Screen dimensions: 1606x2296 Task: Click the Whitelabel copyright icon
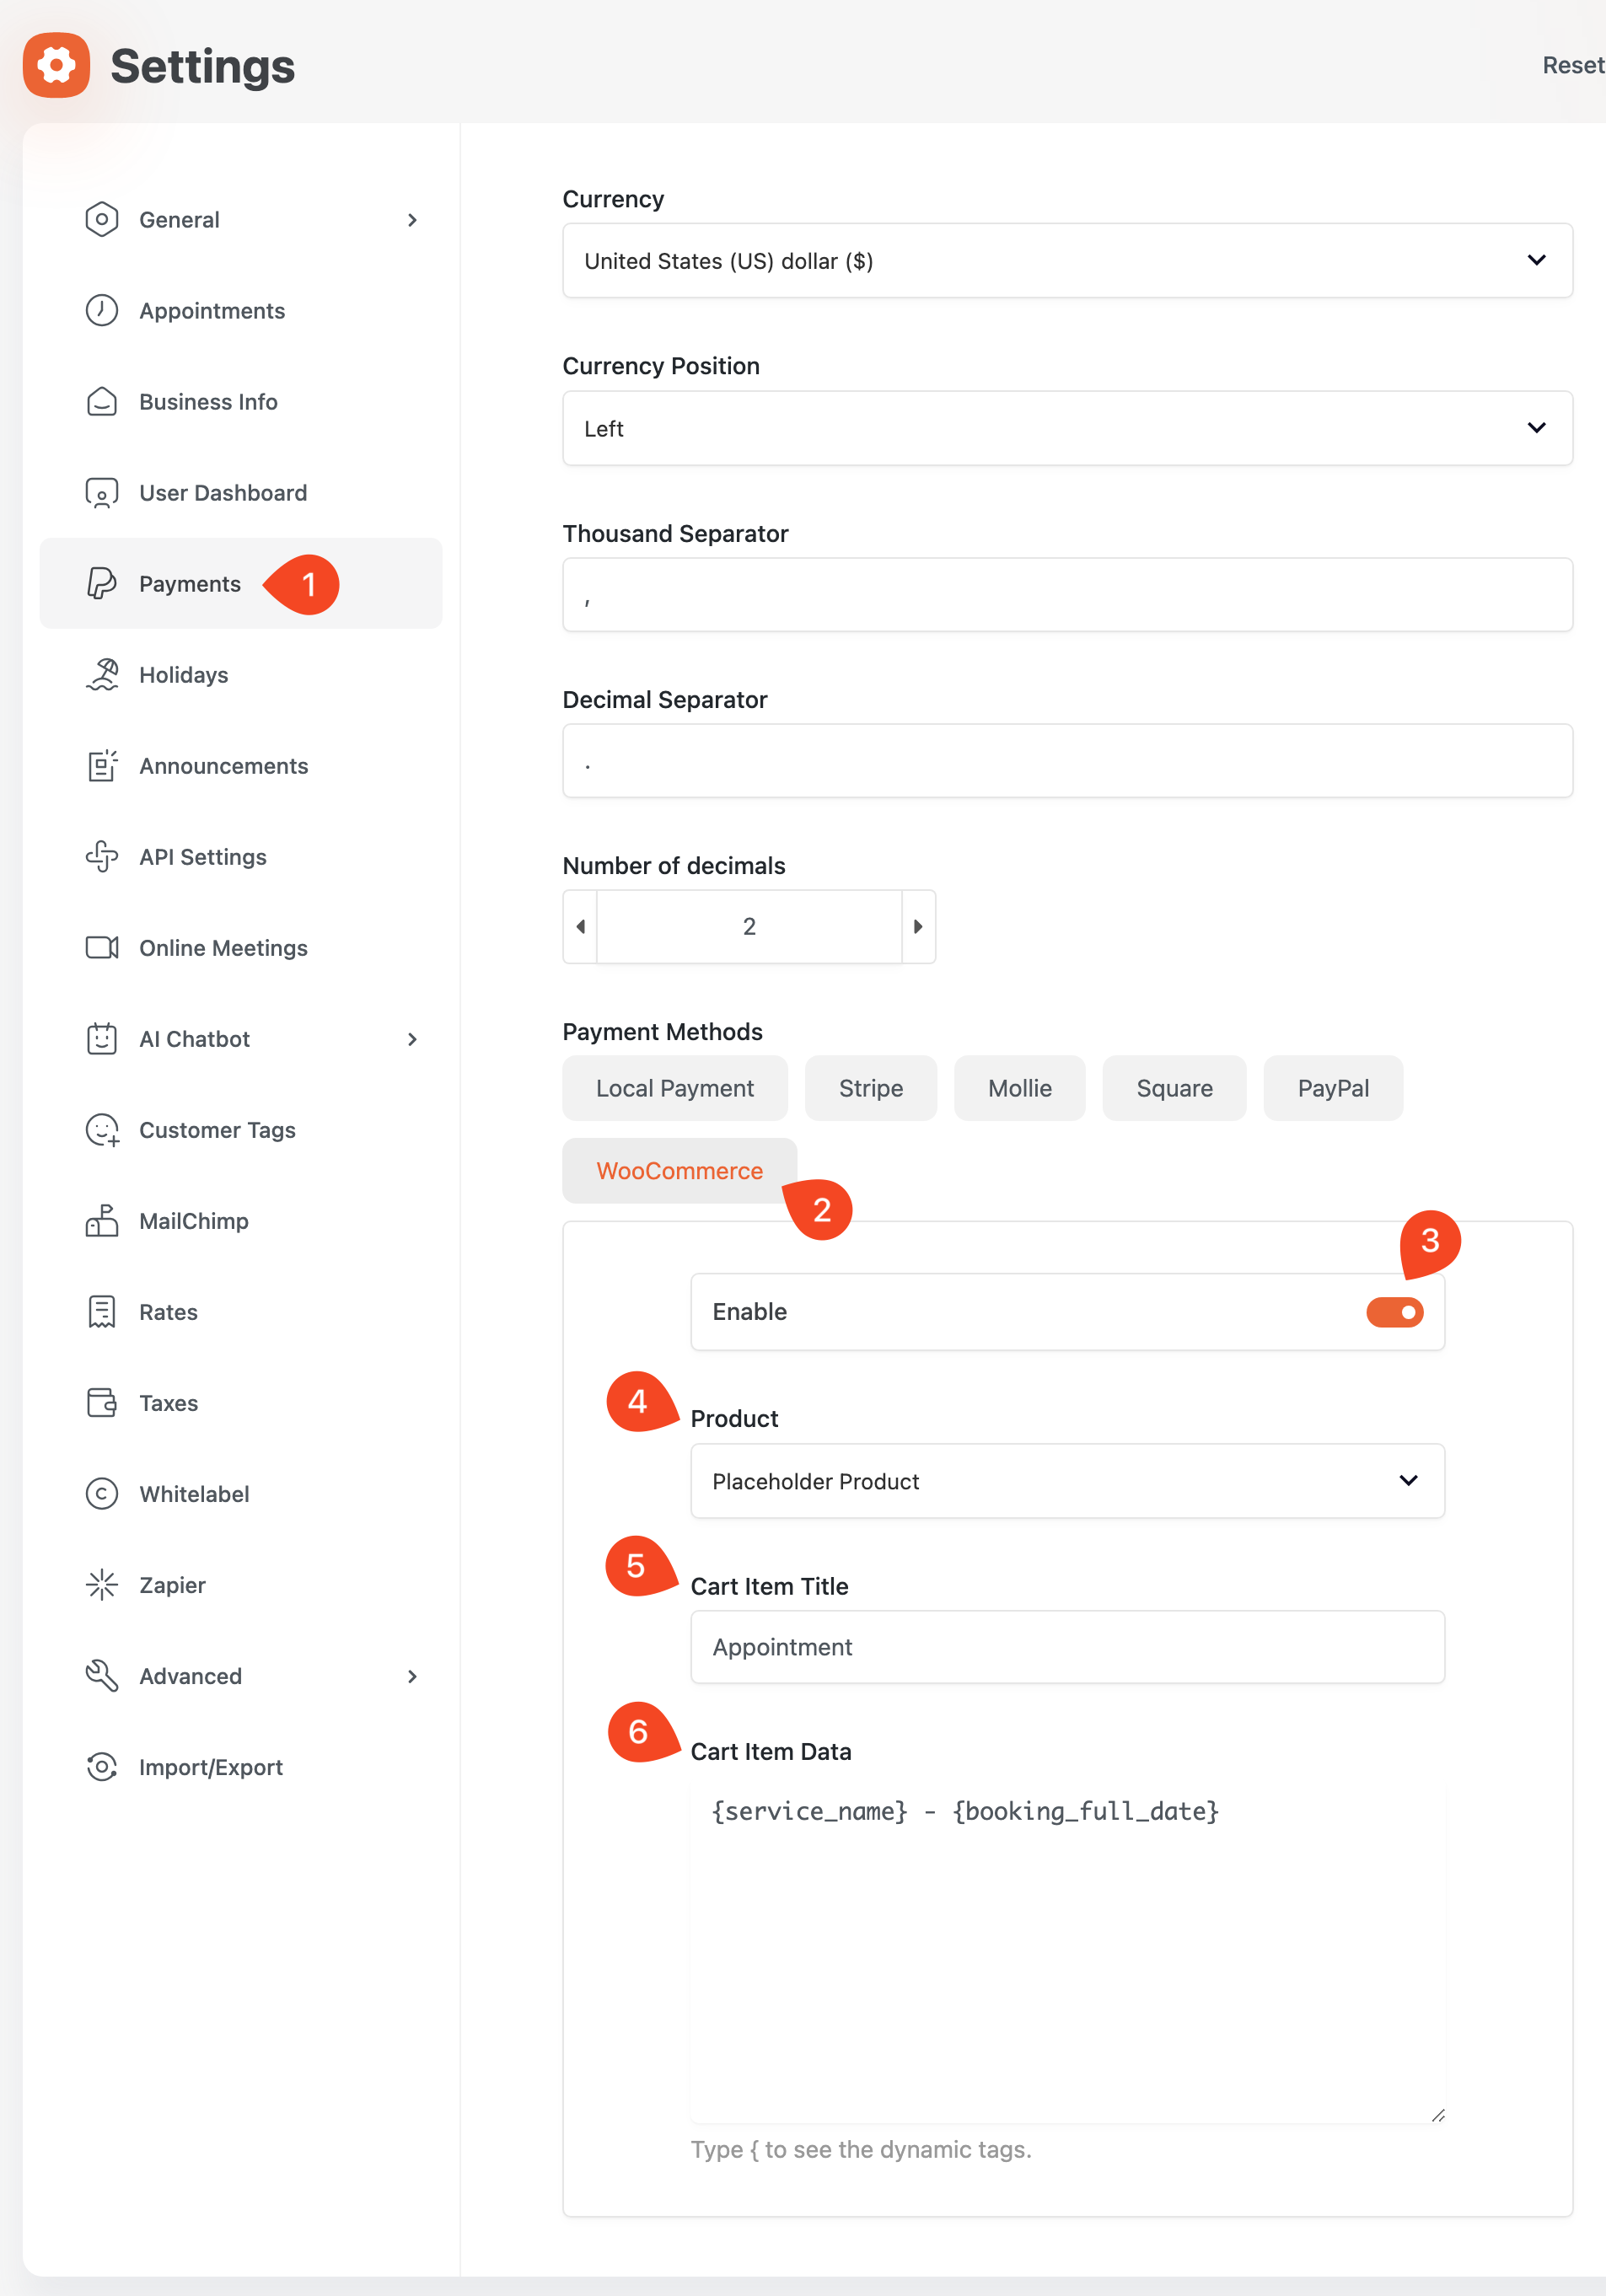coord(102,1494)
